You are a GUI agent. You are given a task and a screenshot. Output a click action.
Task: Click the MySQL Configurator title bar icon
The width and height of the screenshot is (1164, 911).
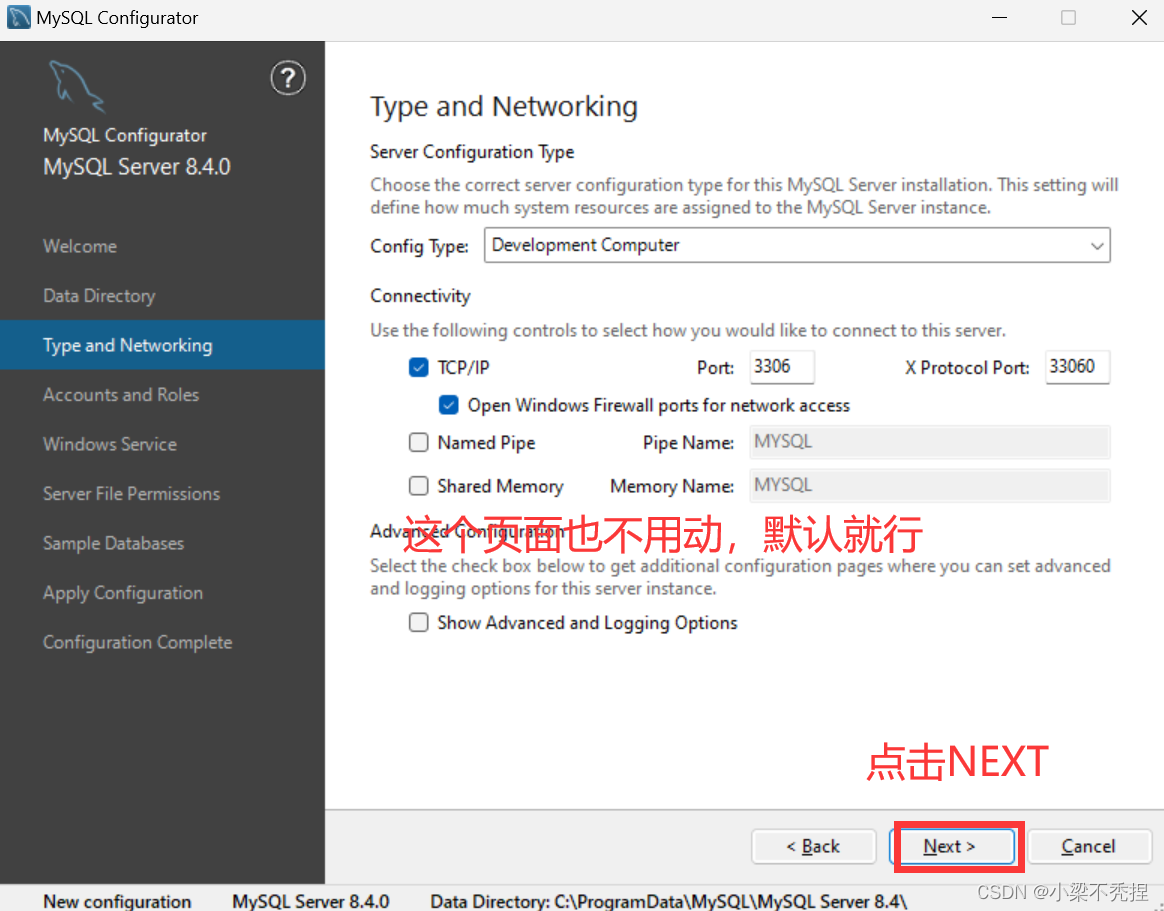[19, 17]
